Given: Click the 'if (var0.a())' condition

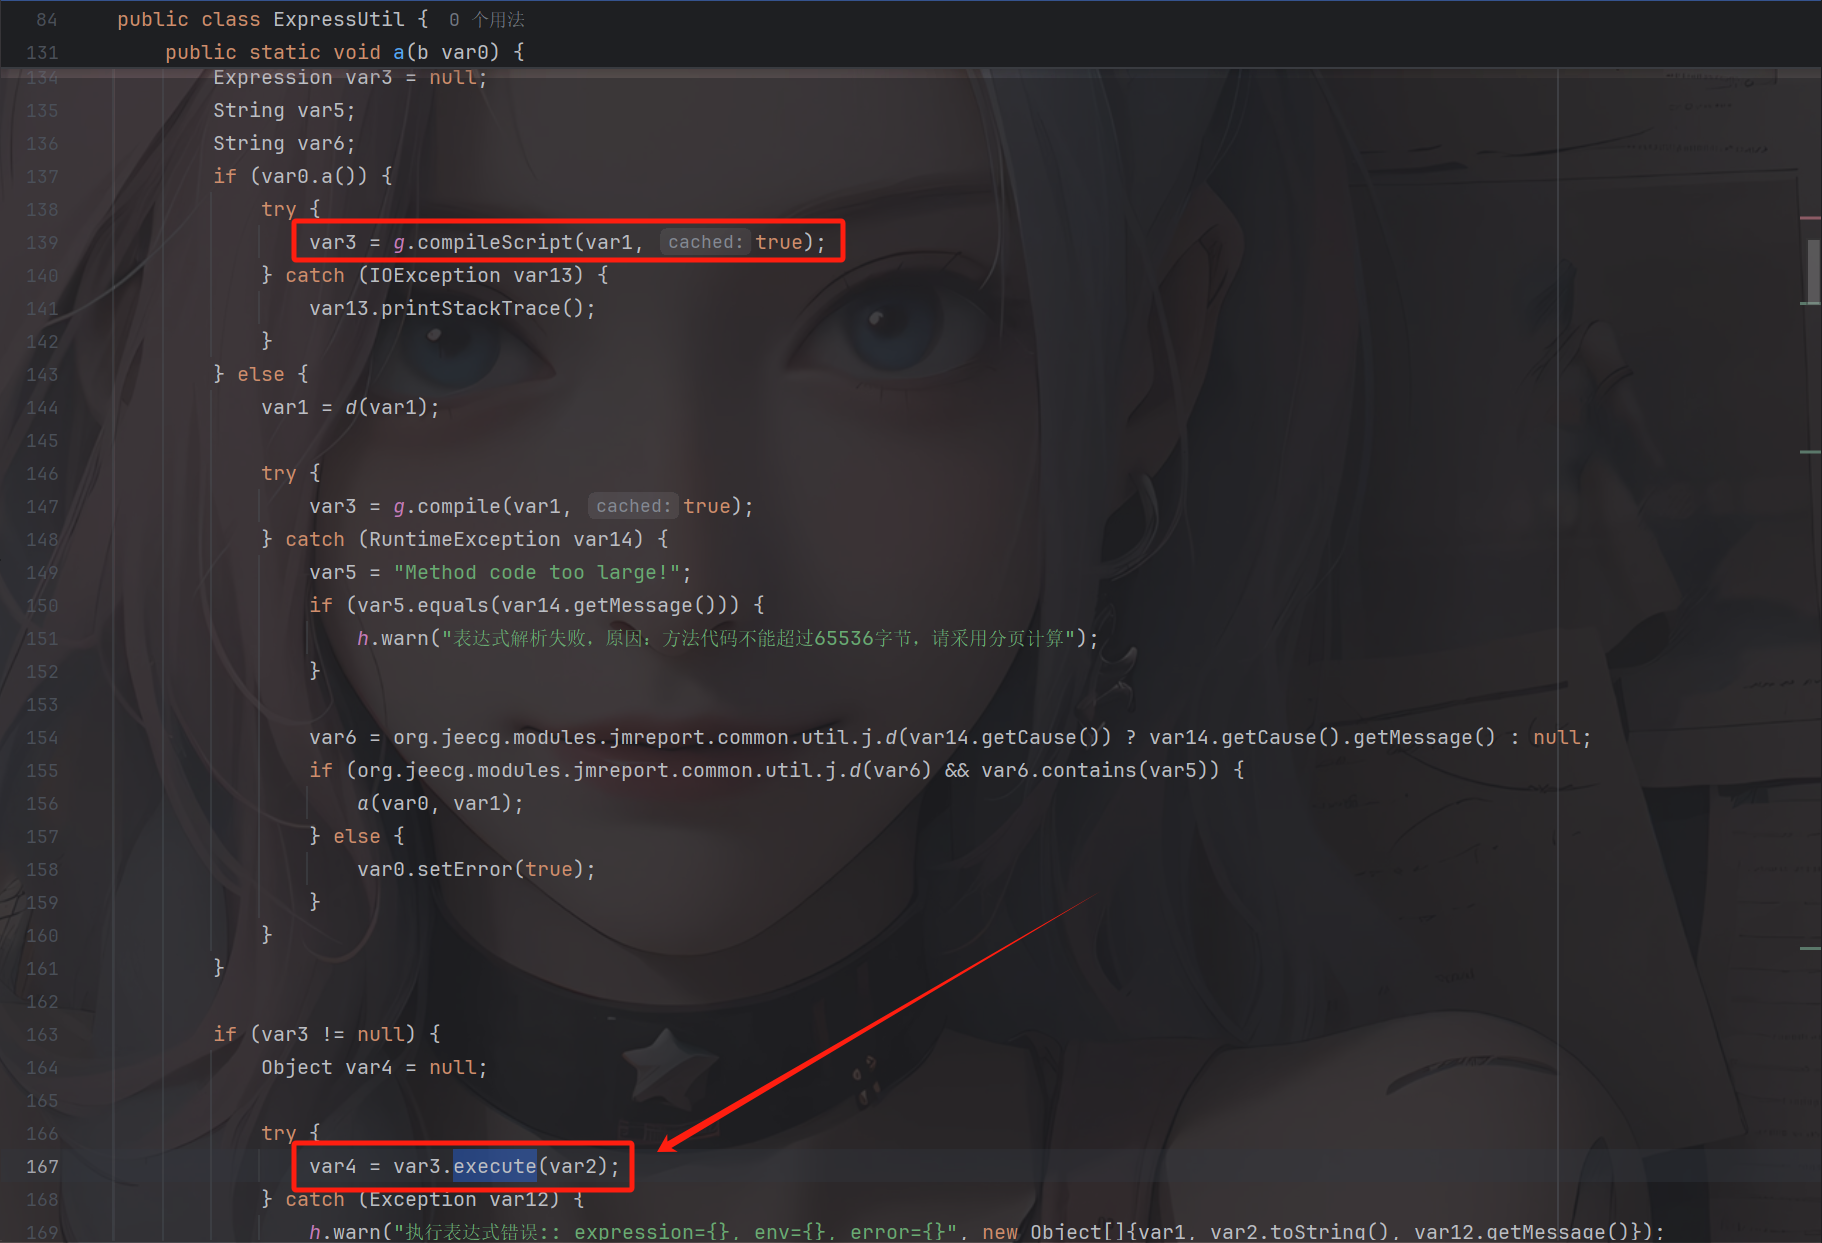Looking at the screenshot, I should pyautogui.click(x=290, y=176).
